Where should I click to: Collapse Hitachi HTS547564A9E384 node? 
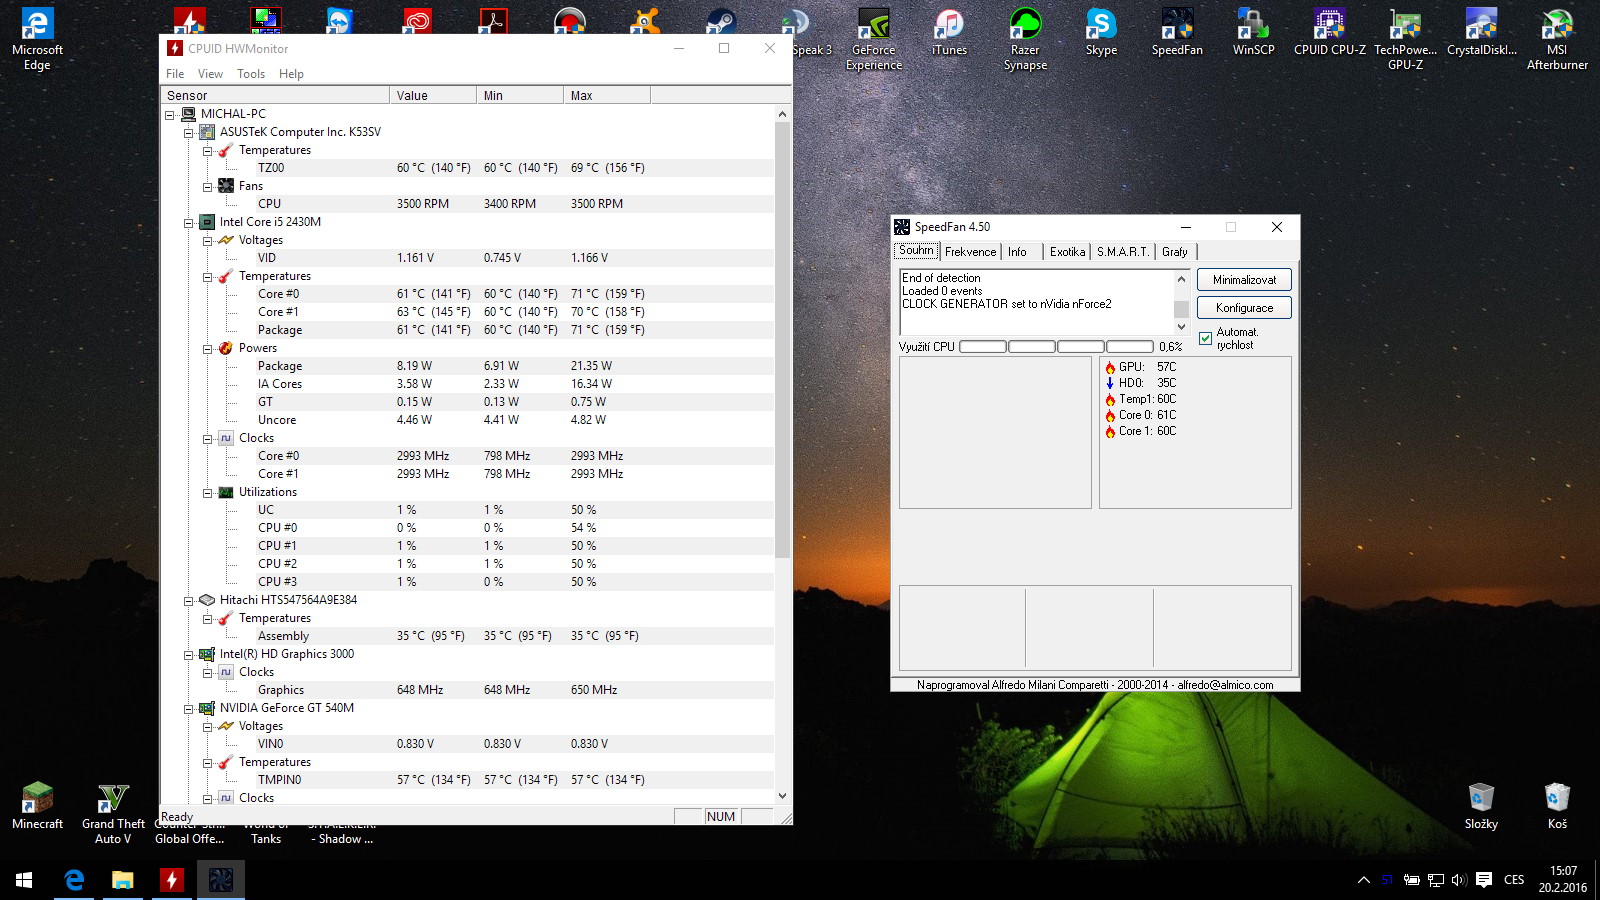pyautogui.click(x=188, y=601)
